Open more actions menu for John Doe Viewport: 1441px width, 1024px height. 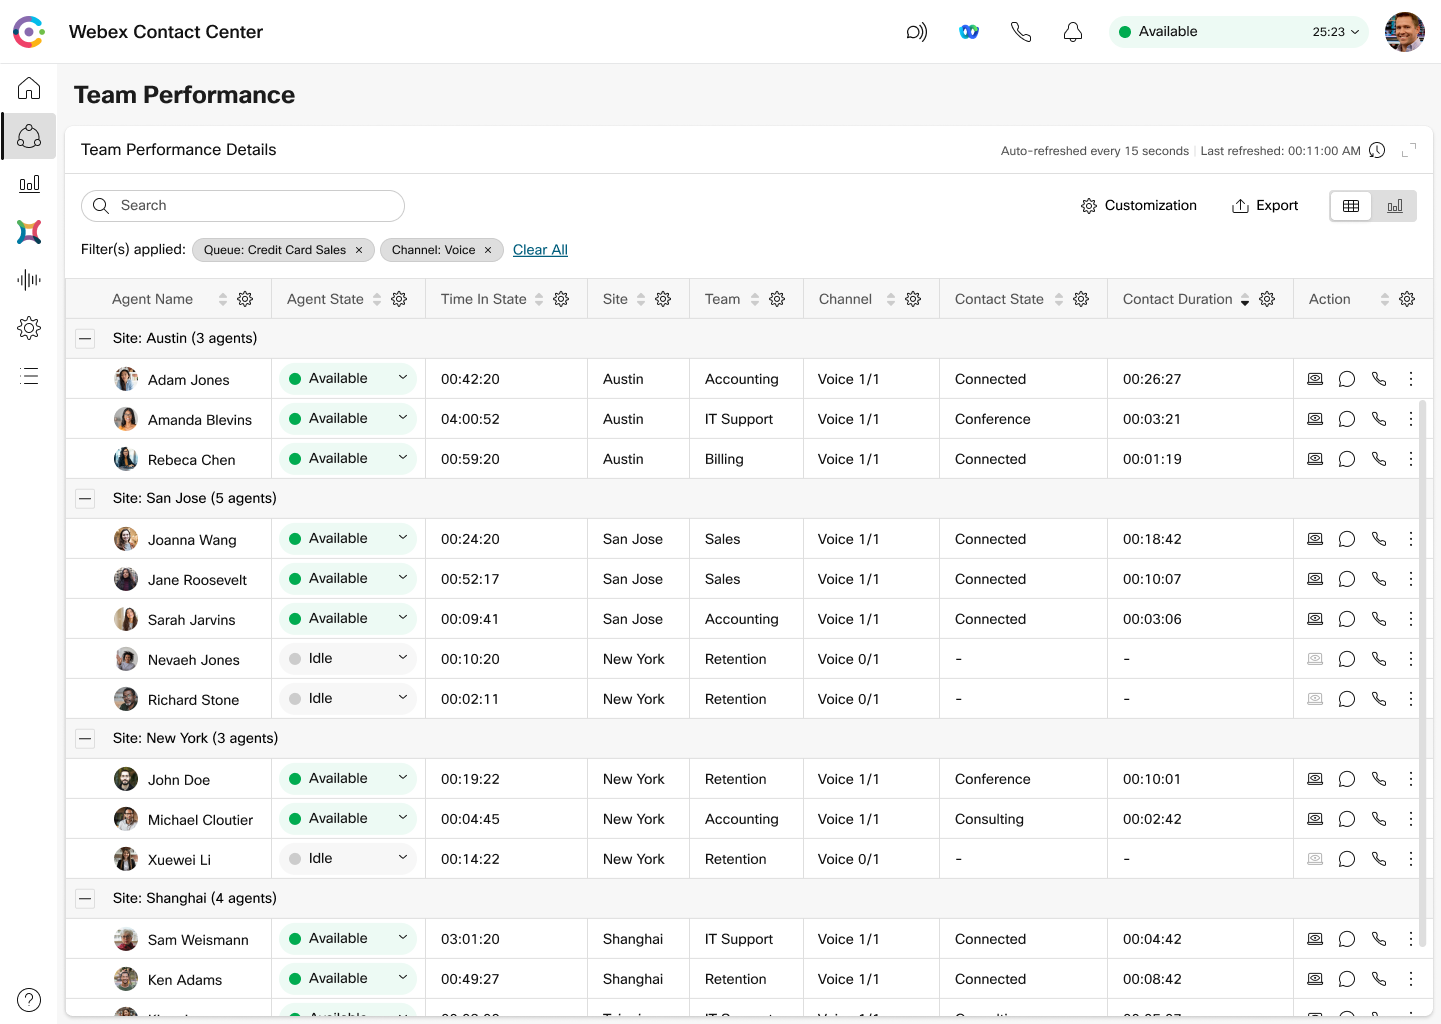(x=1411, y=778)
